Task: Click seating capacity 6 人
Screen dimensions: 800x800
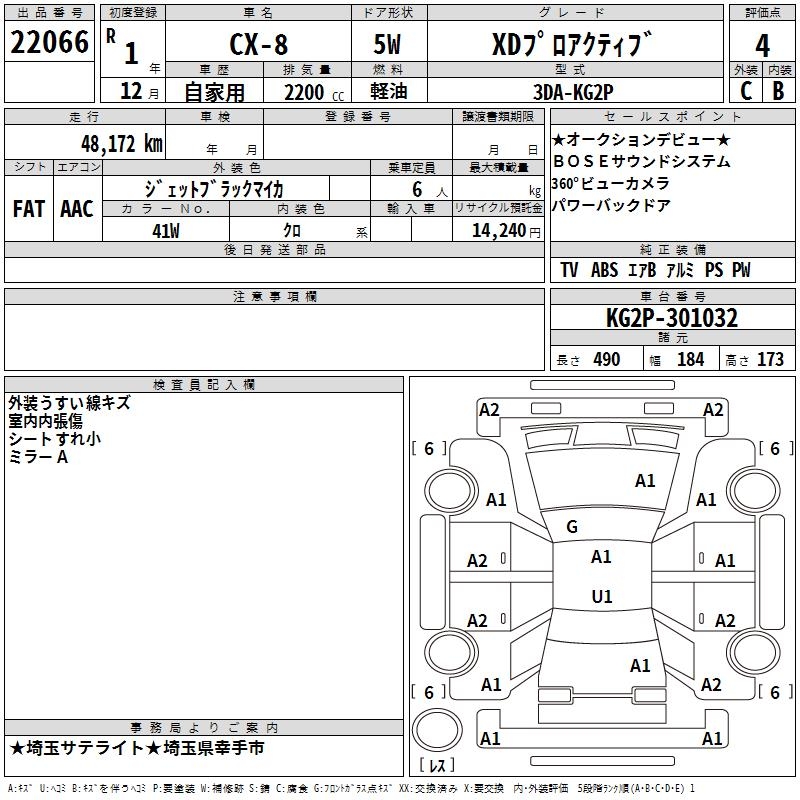Action: 430,190
